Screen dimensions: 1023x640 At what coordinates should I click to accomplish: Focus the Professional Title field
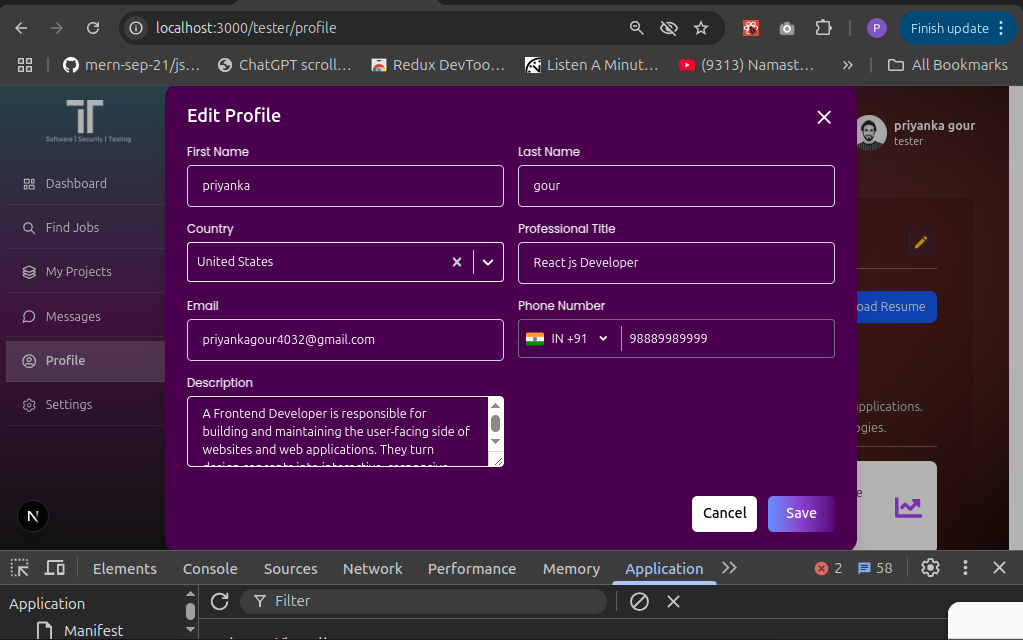(676, 263)
